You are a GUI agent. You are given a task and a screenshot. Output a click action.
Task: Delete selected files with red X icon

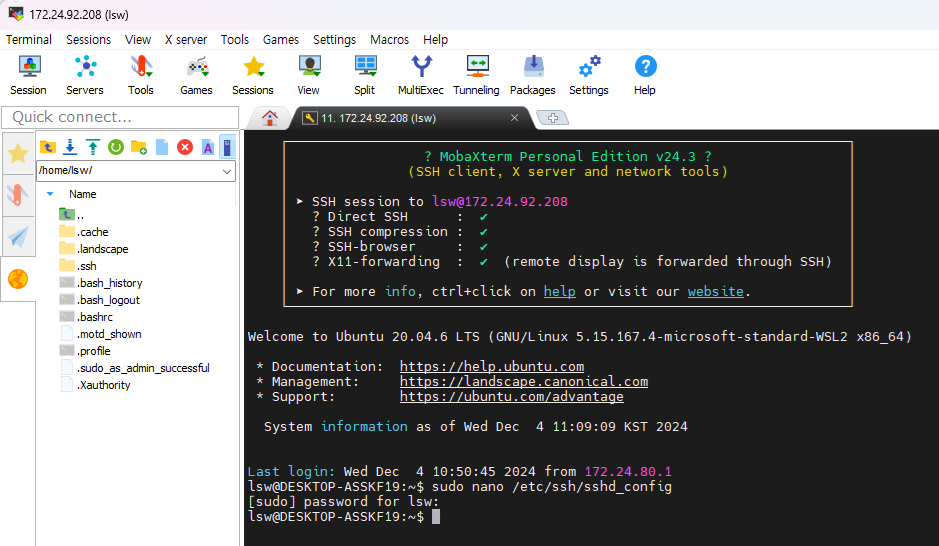pos(185,147)
